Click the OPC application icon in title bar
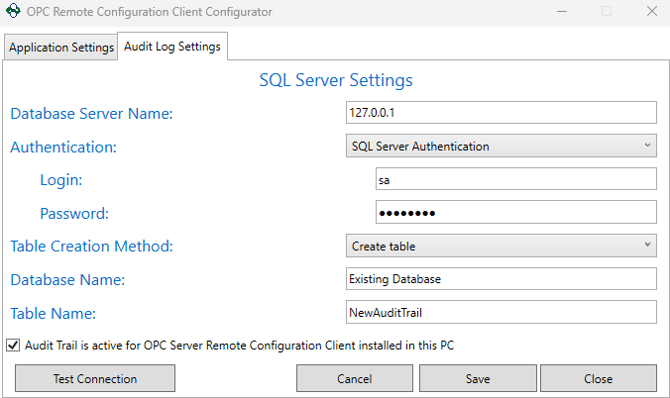 (x=13, y=11)
